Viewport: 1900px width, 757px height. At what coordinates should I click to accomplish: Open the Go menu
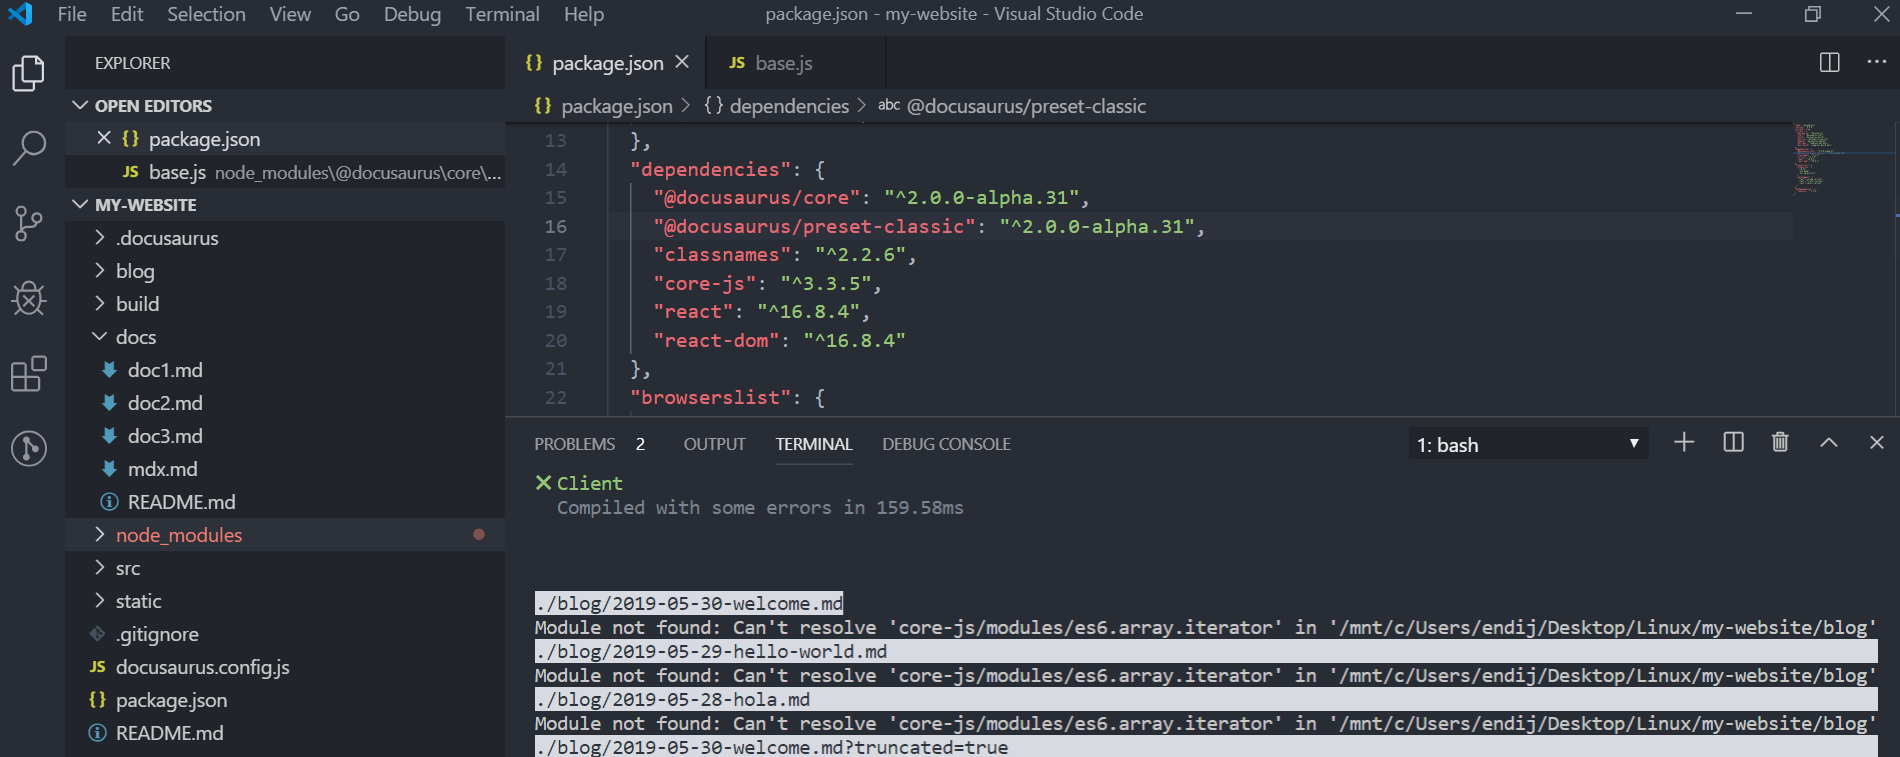point(347,14)
